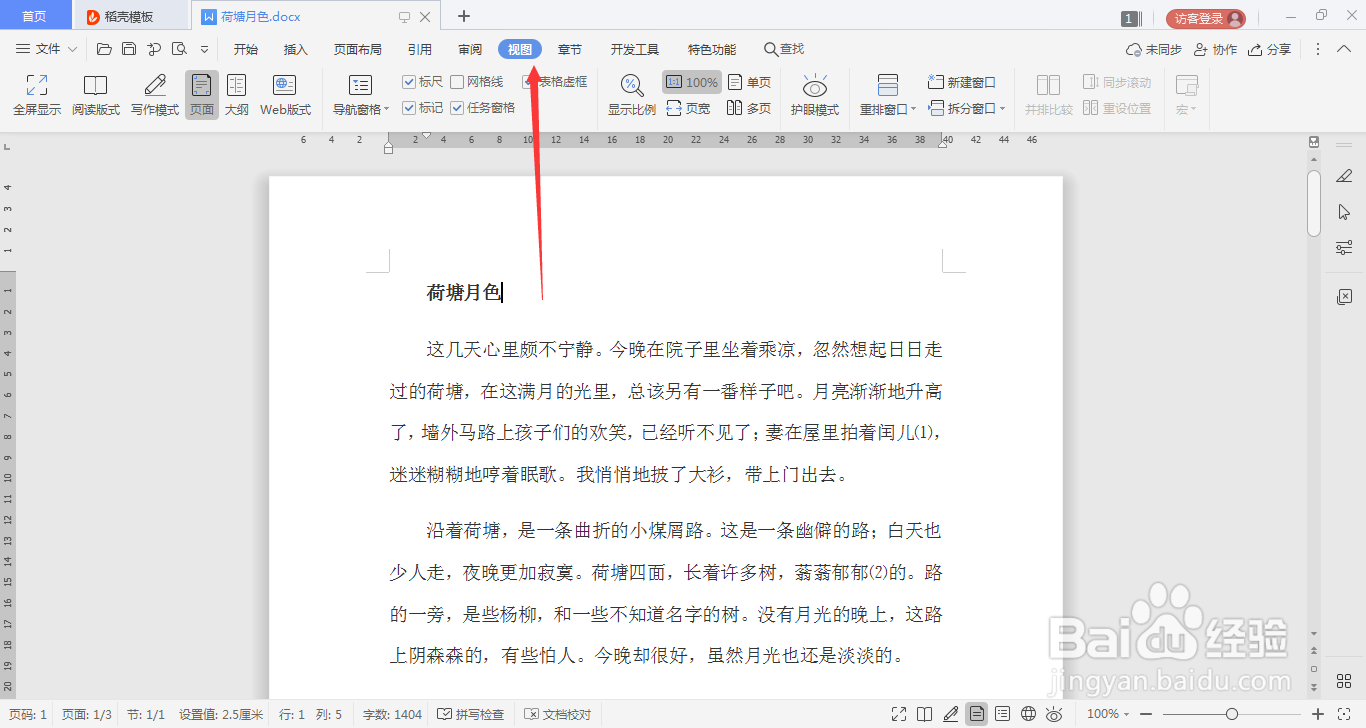The height and width of the screenshot is (728, 1366).
Task: Click reading layout icon in status bar
Action: click(x=925, y=714)
